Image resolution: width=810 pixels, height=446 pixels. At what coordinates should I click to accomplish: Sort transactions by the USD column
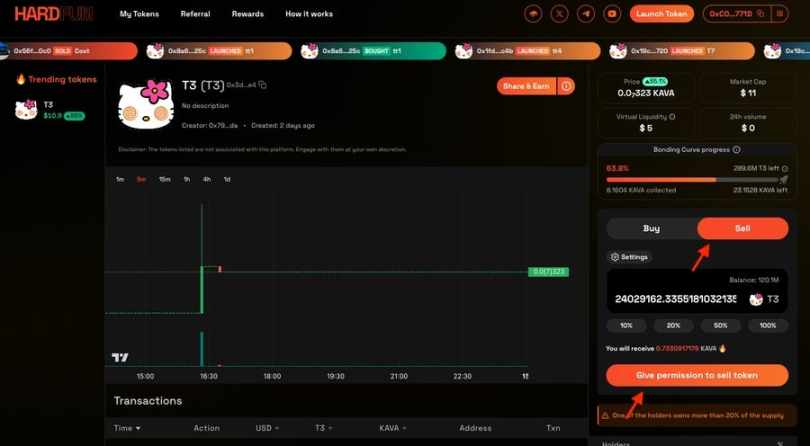coord(267,428)
